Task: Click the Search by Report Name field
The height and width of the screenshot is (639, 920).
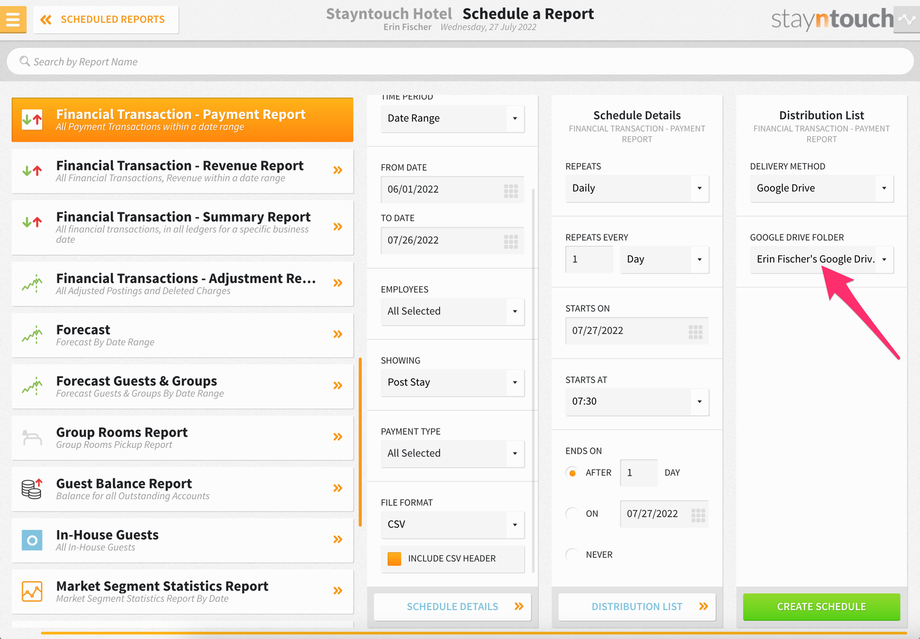Action: coord(460,62)
